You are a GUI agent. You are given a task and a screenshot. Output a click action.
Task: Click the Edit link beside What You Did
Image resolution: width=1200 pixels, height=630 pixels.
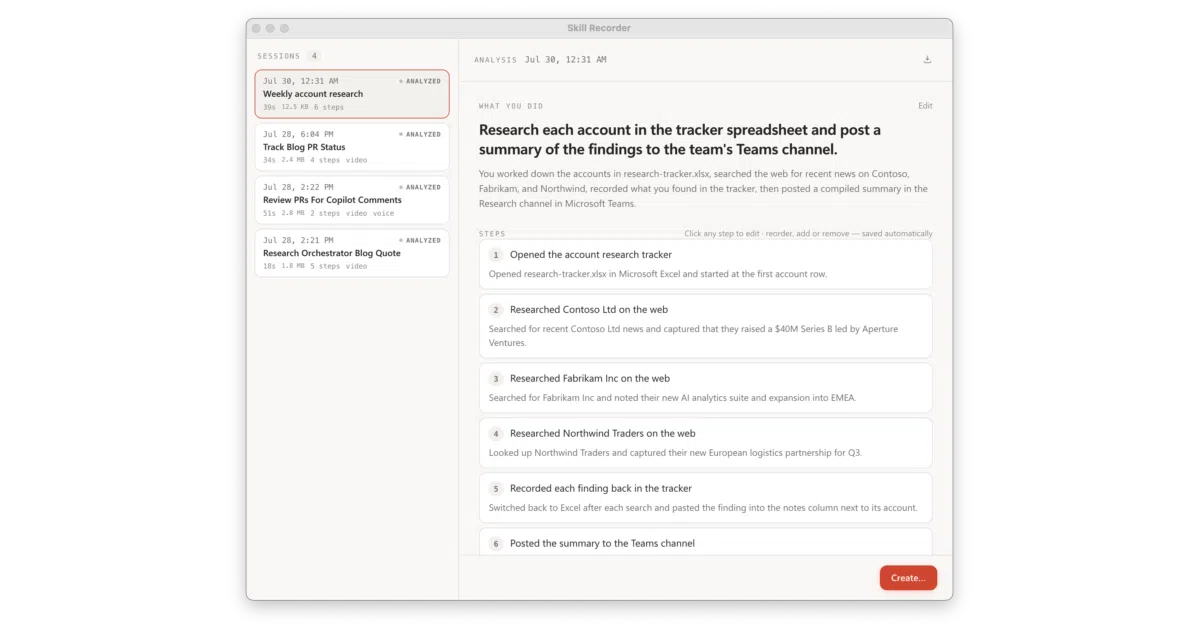click(925, 106)
